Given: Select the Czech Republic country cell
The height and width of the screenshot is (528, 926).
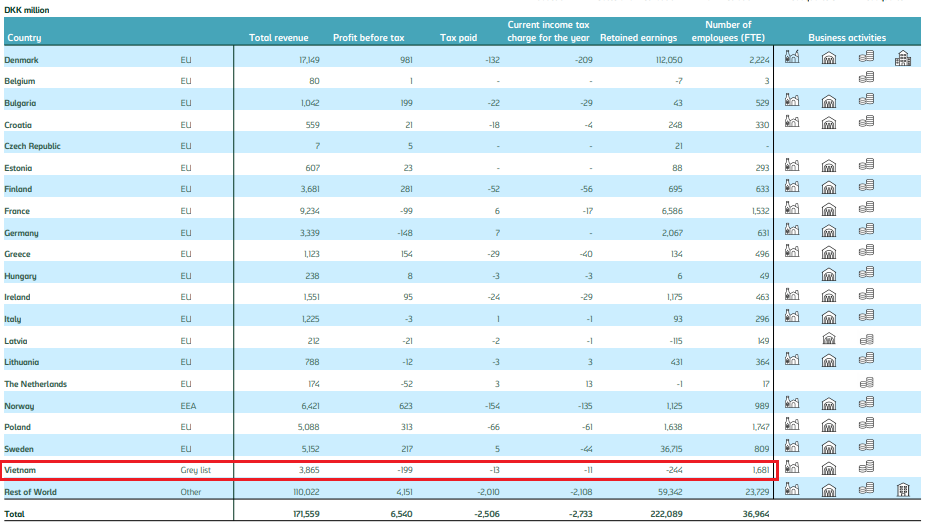Looking at the screenshot, I should (33, 146).
